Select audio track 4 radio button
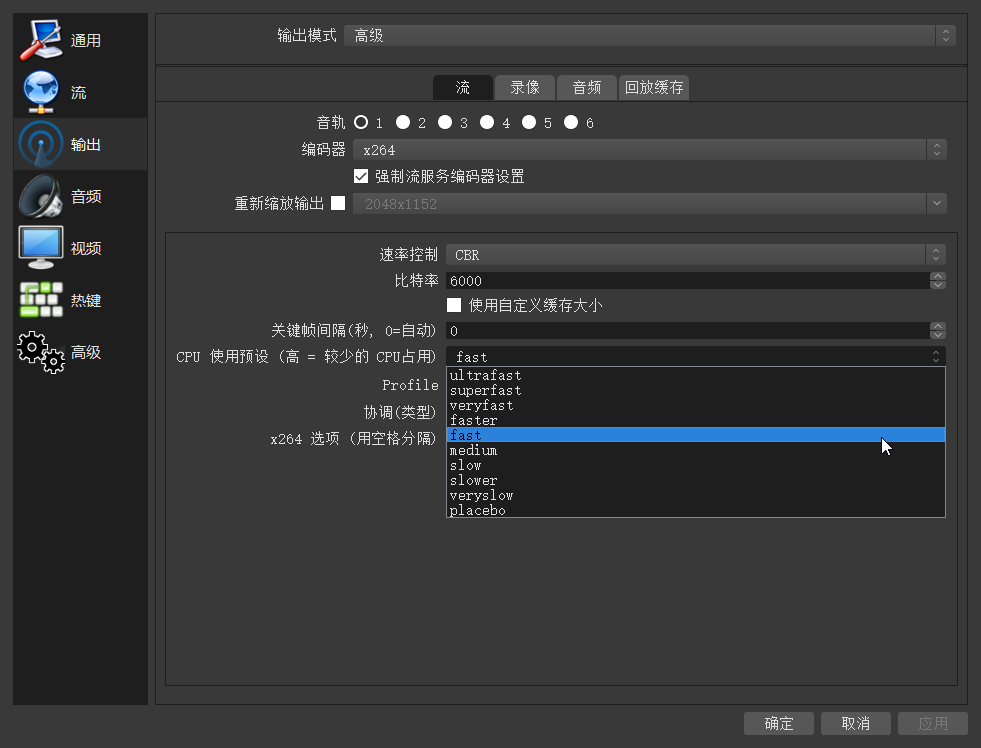The width and height of the screenshot is (981, 748). pos(487,122)
